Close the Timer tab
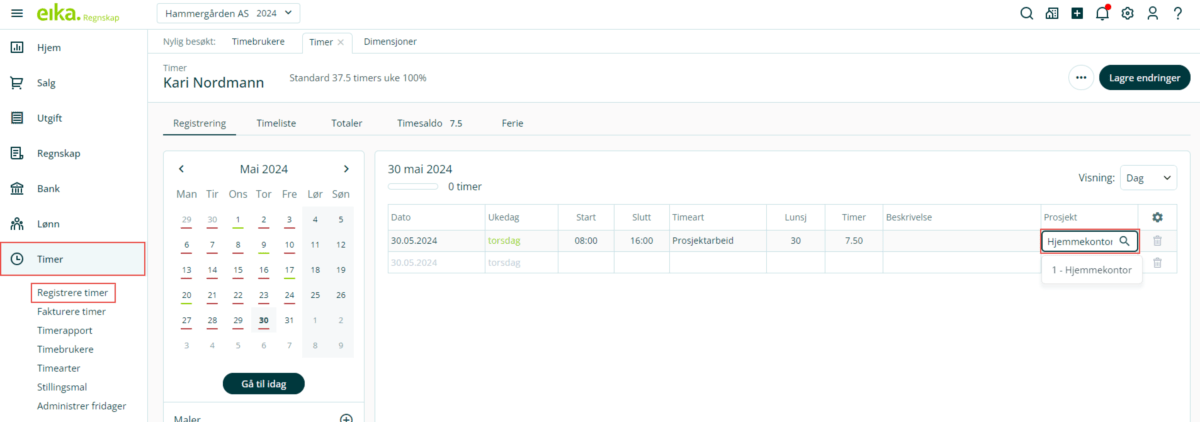 pos(340,42)
